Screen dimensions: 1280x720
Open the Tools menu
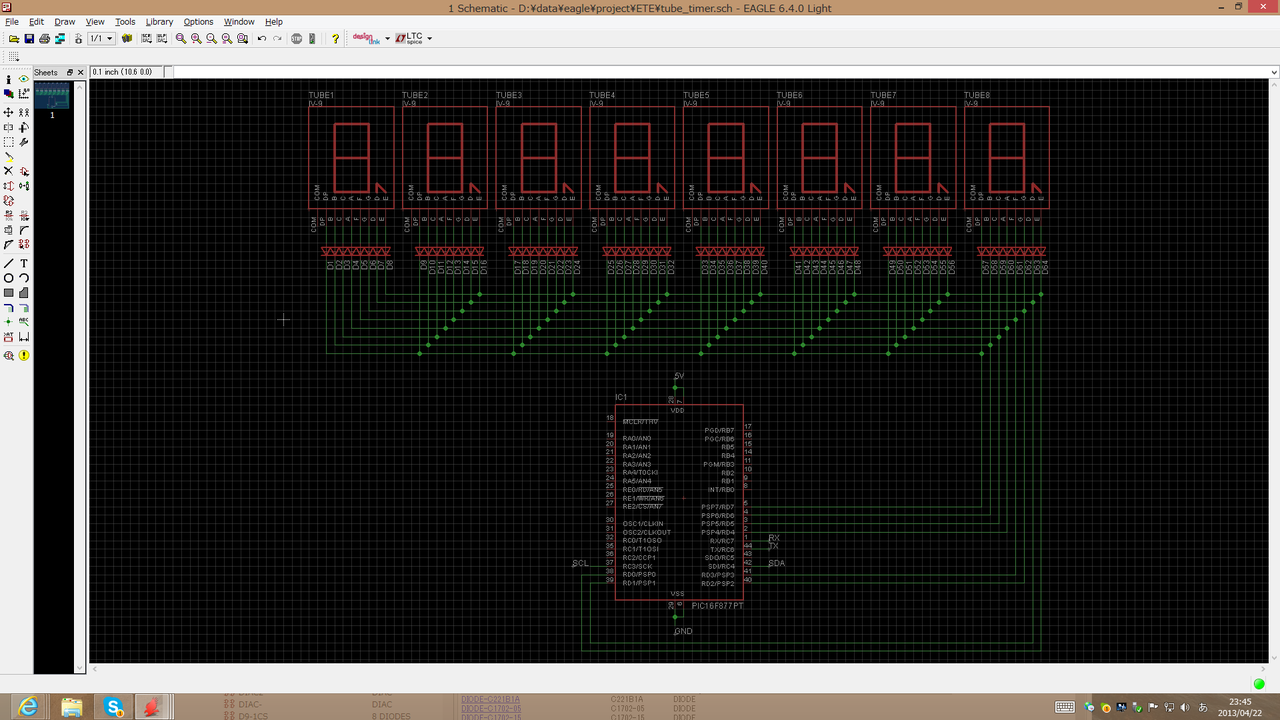point(125,21)
